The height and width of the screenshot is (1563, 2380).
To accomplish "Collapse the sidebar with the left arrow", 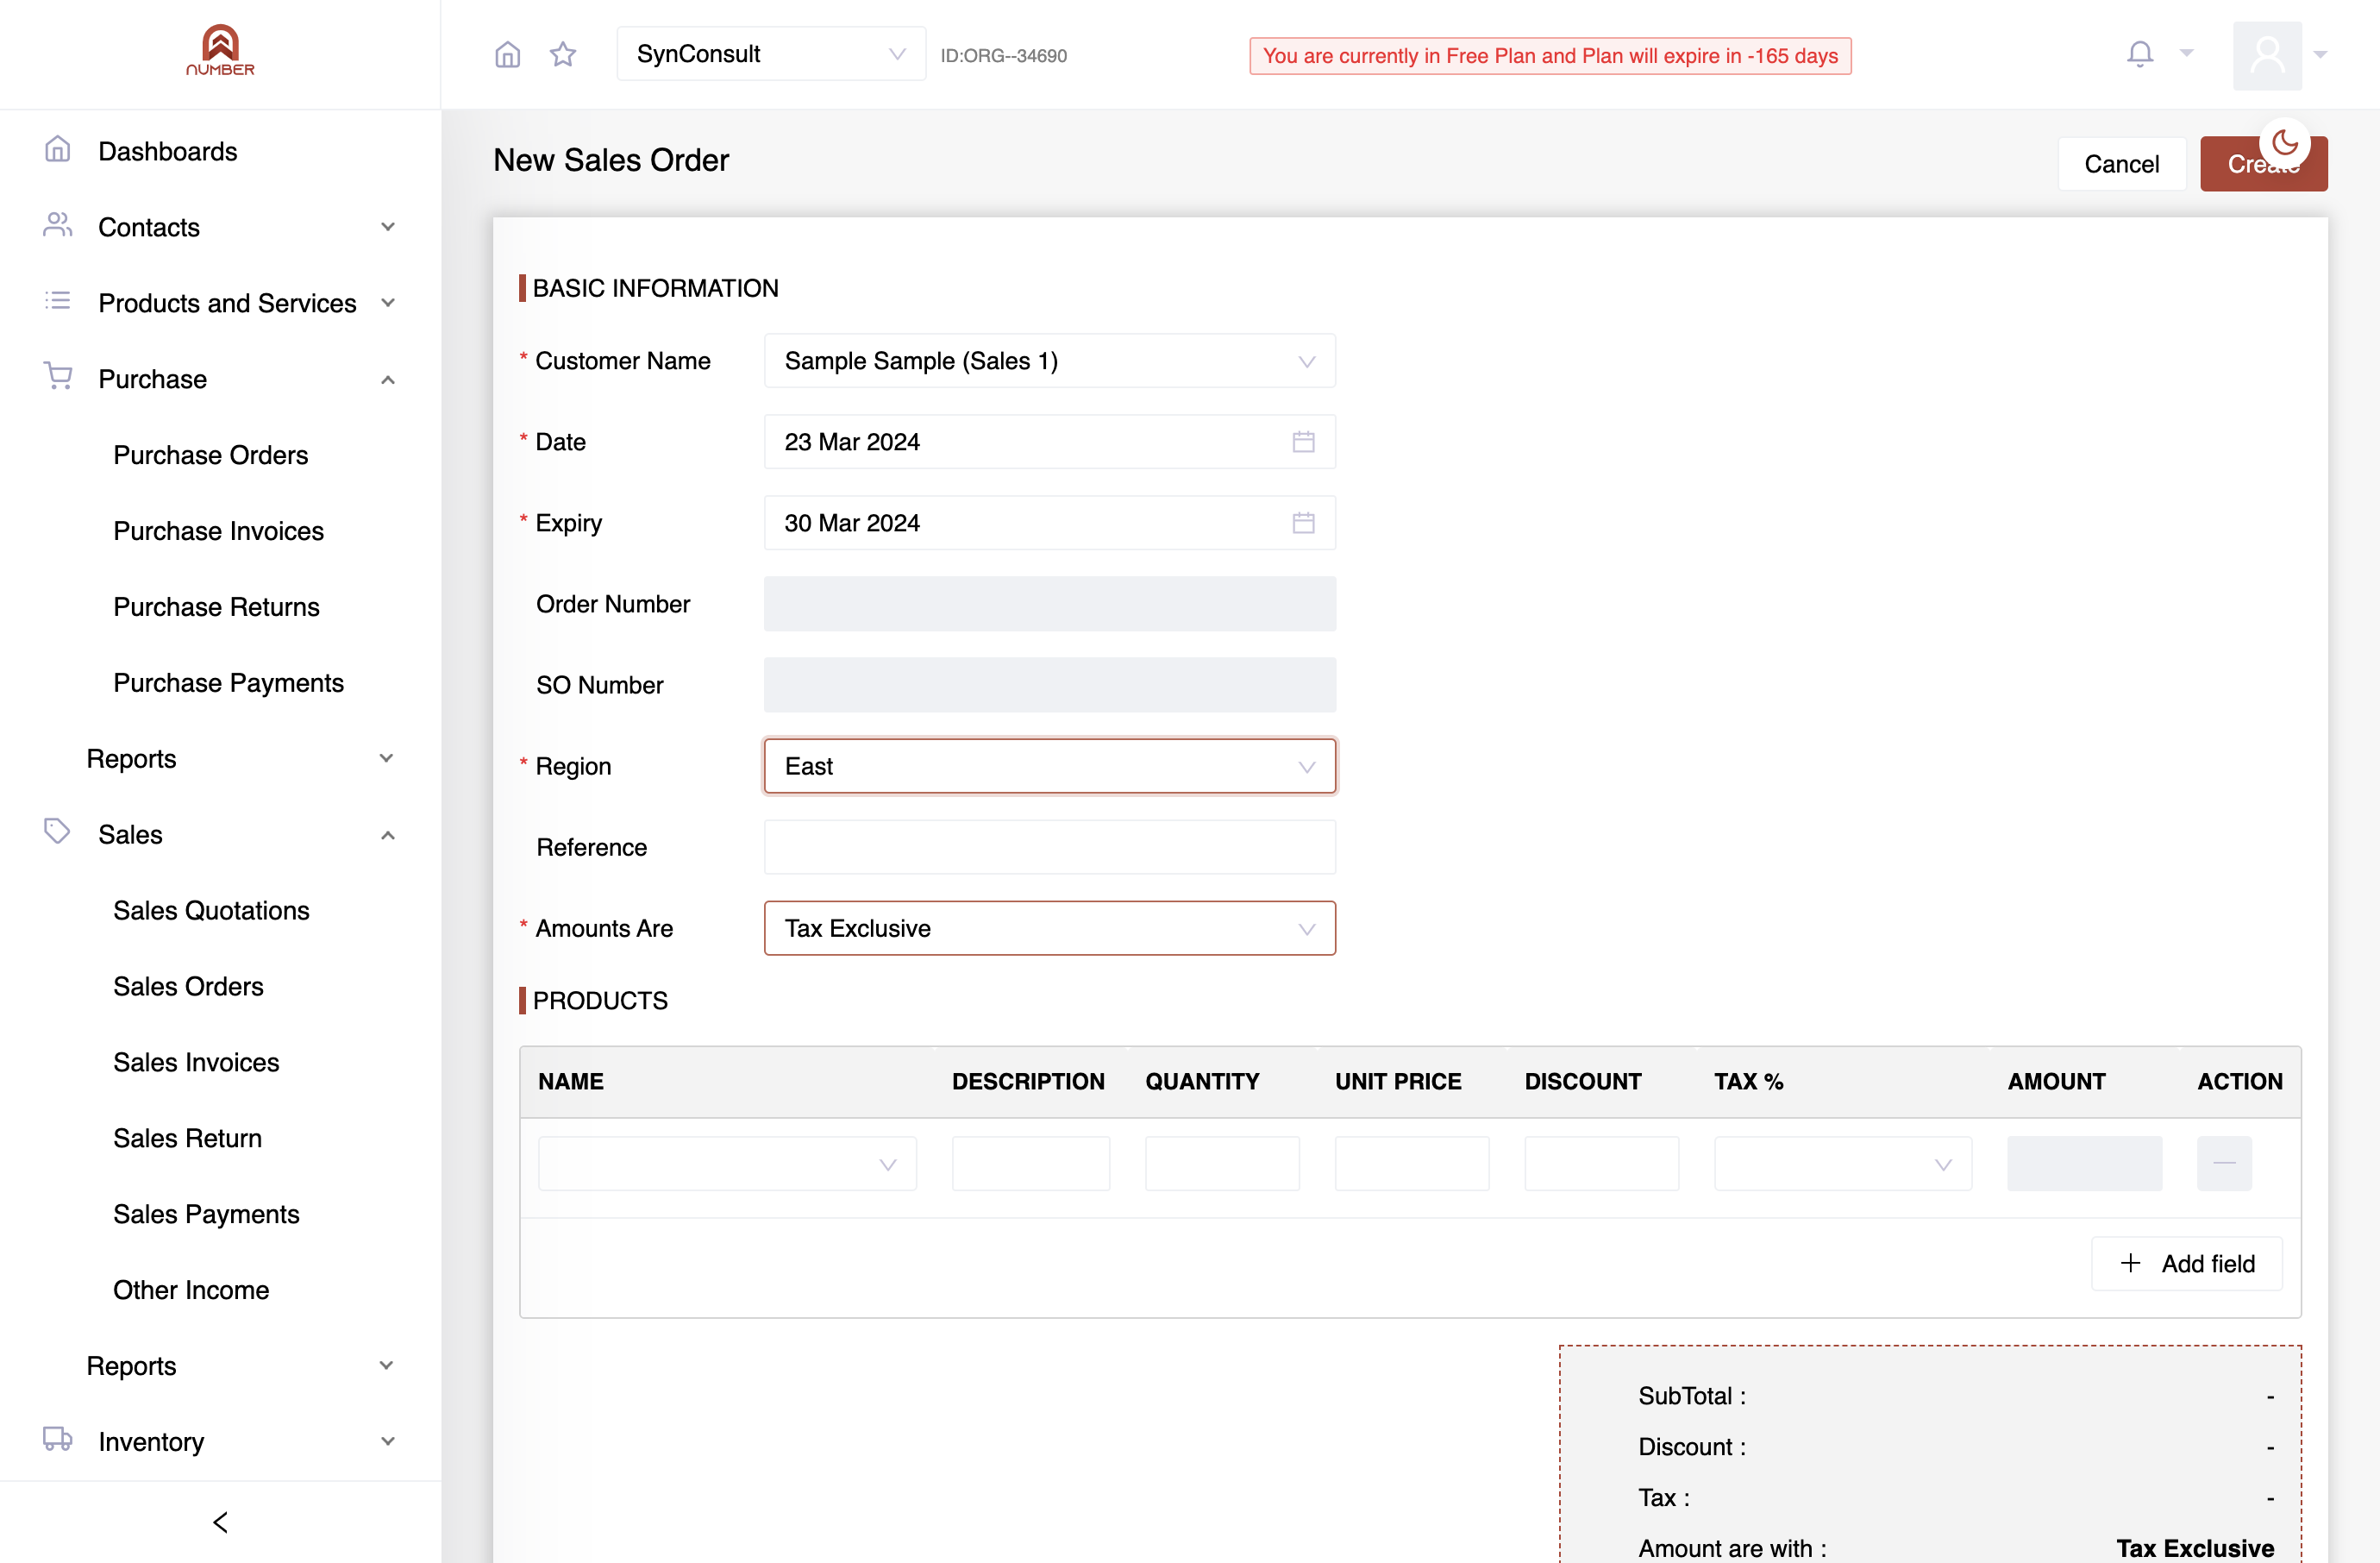I will pos(220,1522).
